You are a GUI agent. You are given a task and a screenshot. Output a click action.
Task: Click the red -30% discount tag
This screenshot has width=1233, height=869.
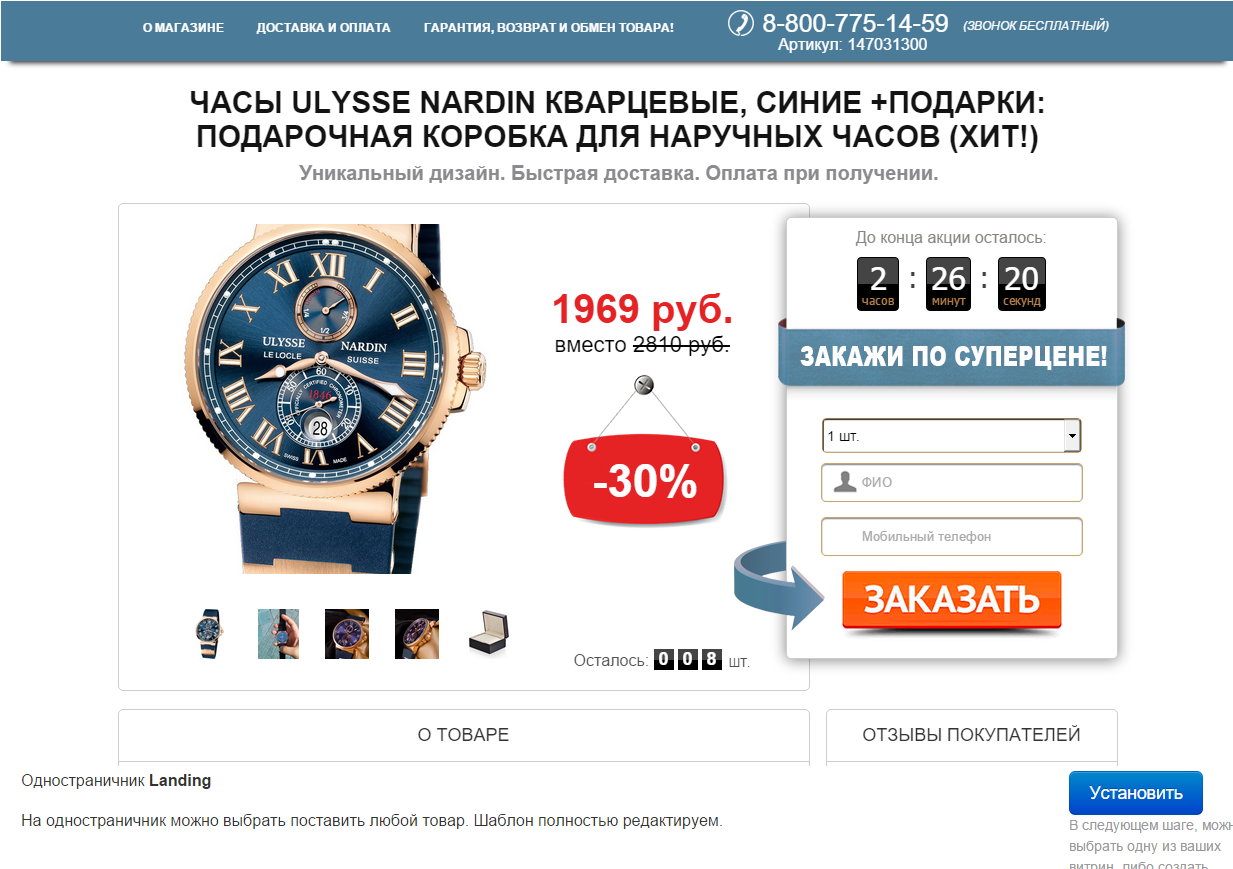coord(644,481)
